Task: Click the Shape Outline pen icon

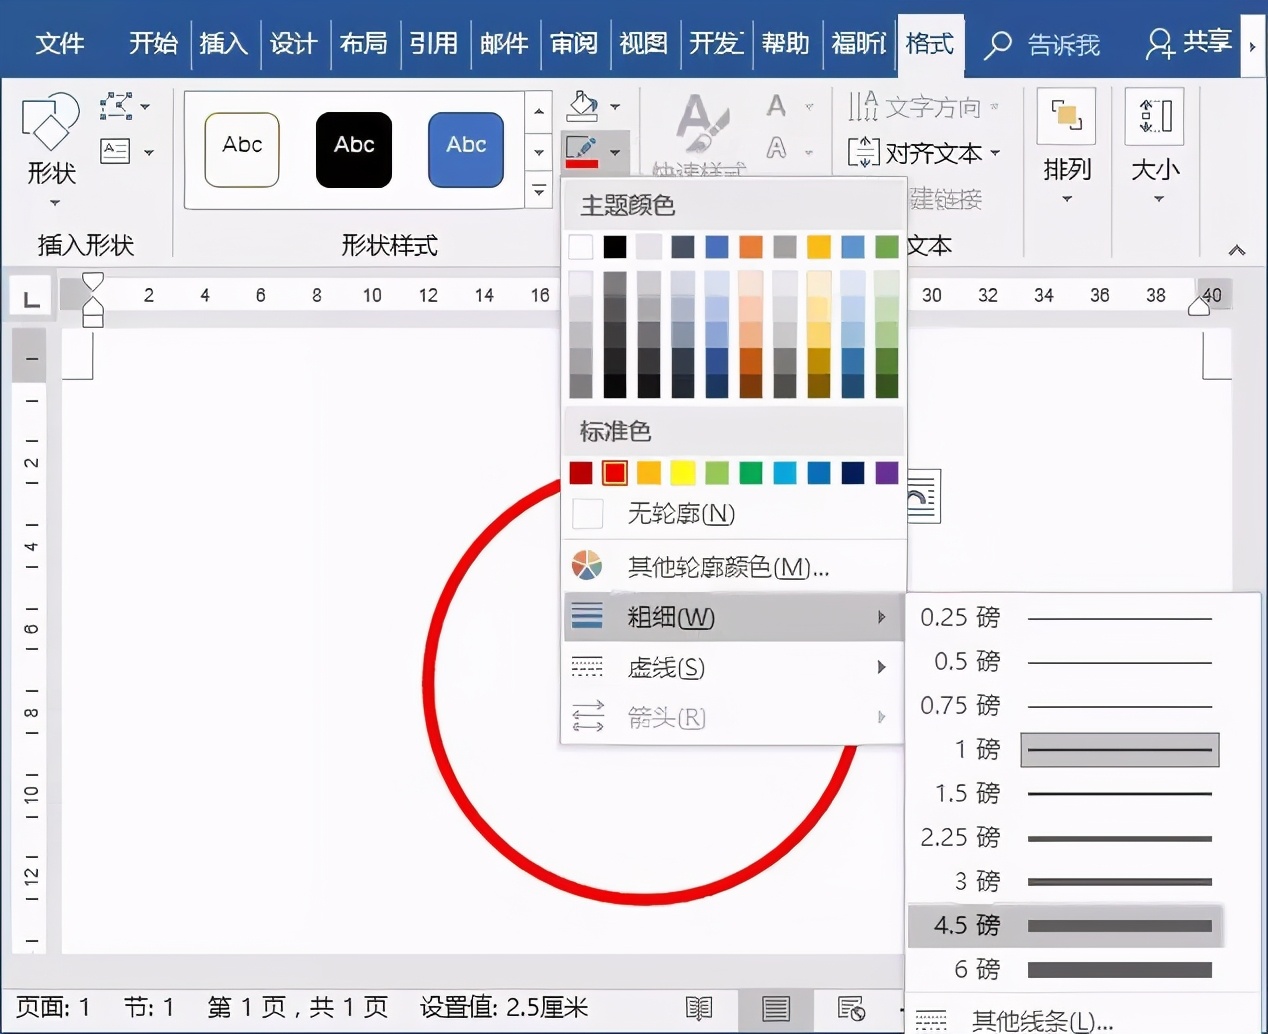Action: [x=582, y=152]
